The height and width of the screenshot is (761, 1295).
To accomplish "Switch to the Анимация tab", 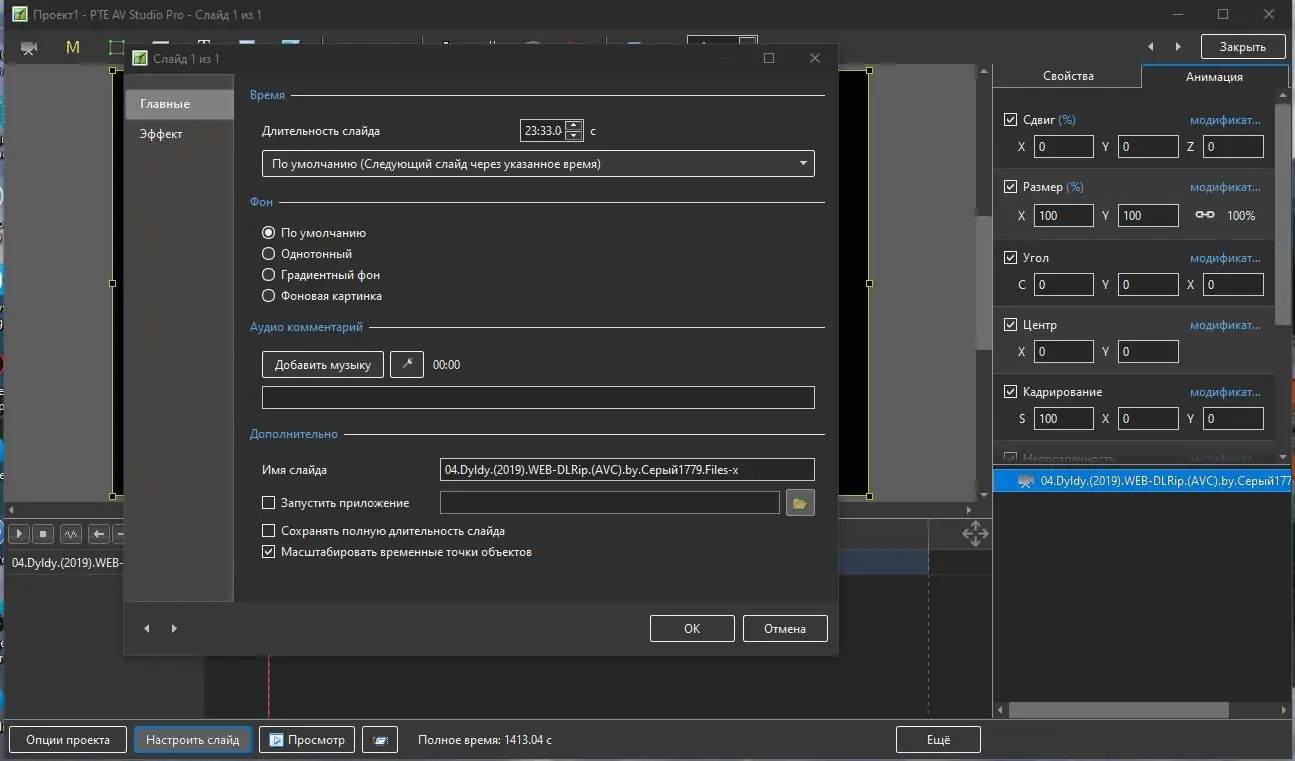I will [x=1214, y=76].
